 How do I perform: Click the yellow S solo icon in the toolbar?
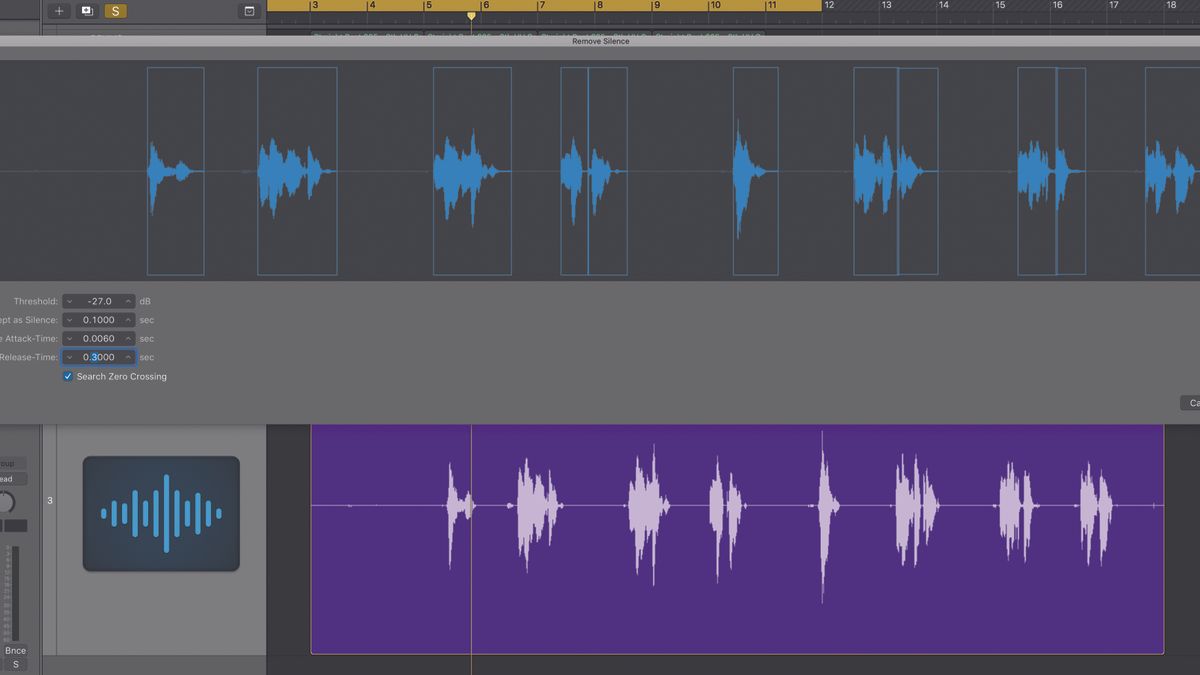click(x=116, y=11)
